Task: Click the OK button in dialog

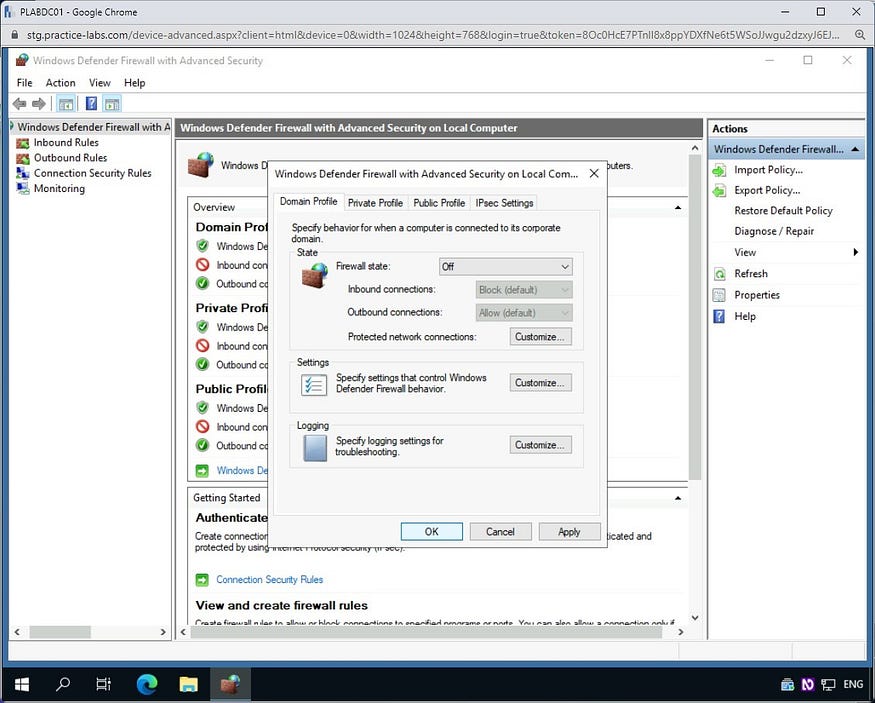Action: (431, 532)
